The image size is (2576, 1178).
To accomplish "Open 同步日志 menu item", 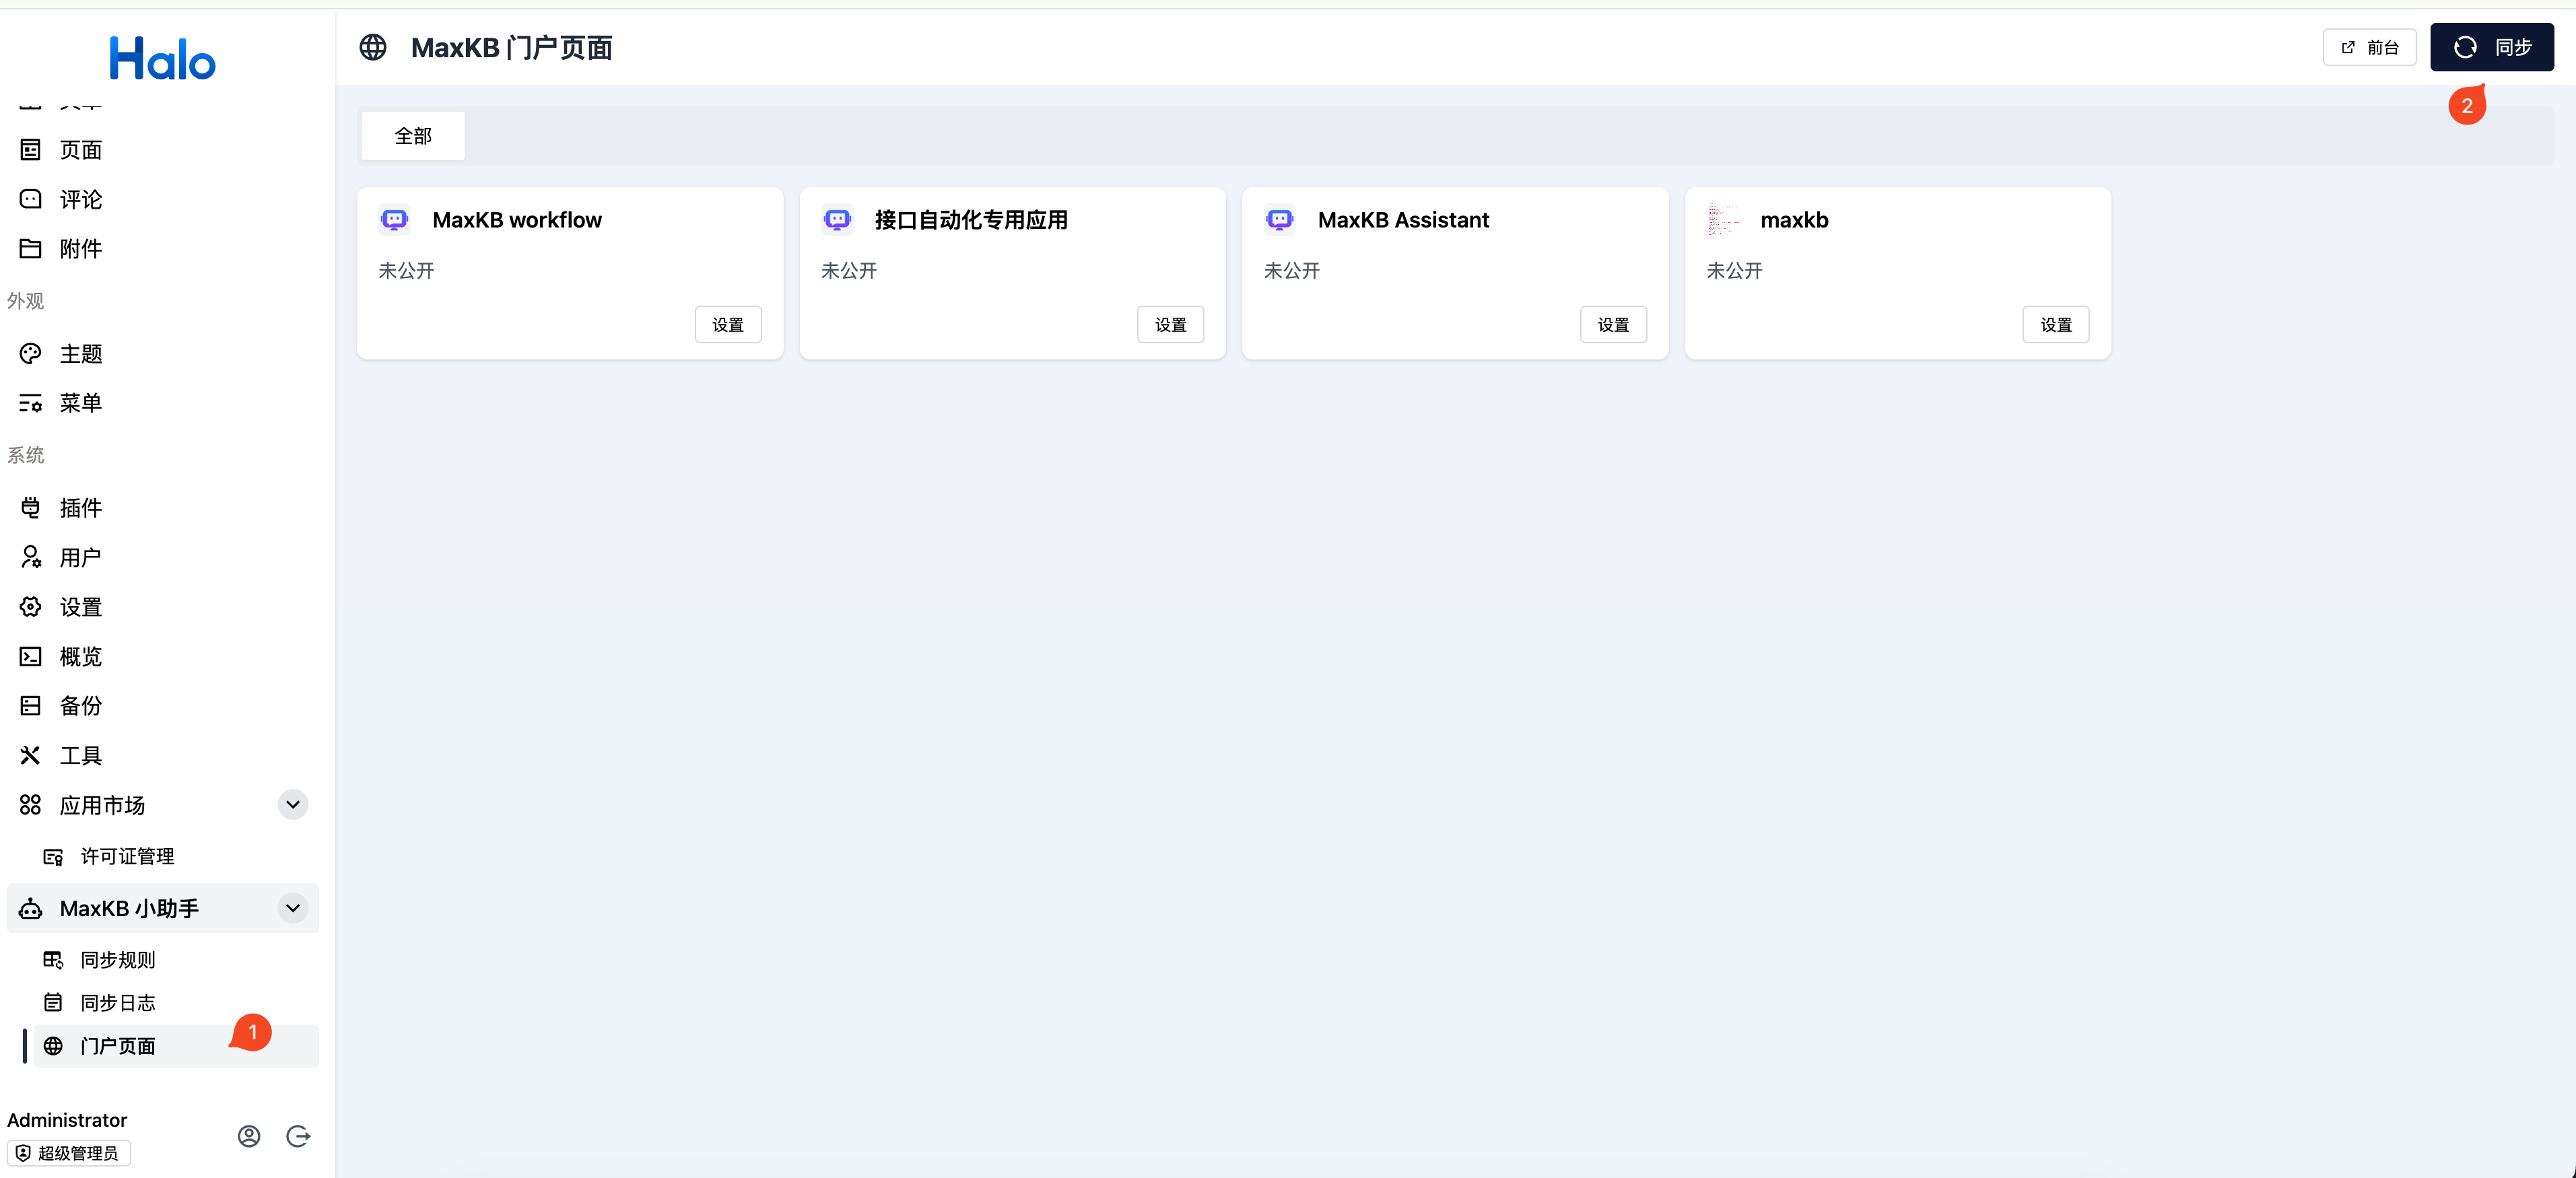I will [118, 1003].
